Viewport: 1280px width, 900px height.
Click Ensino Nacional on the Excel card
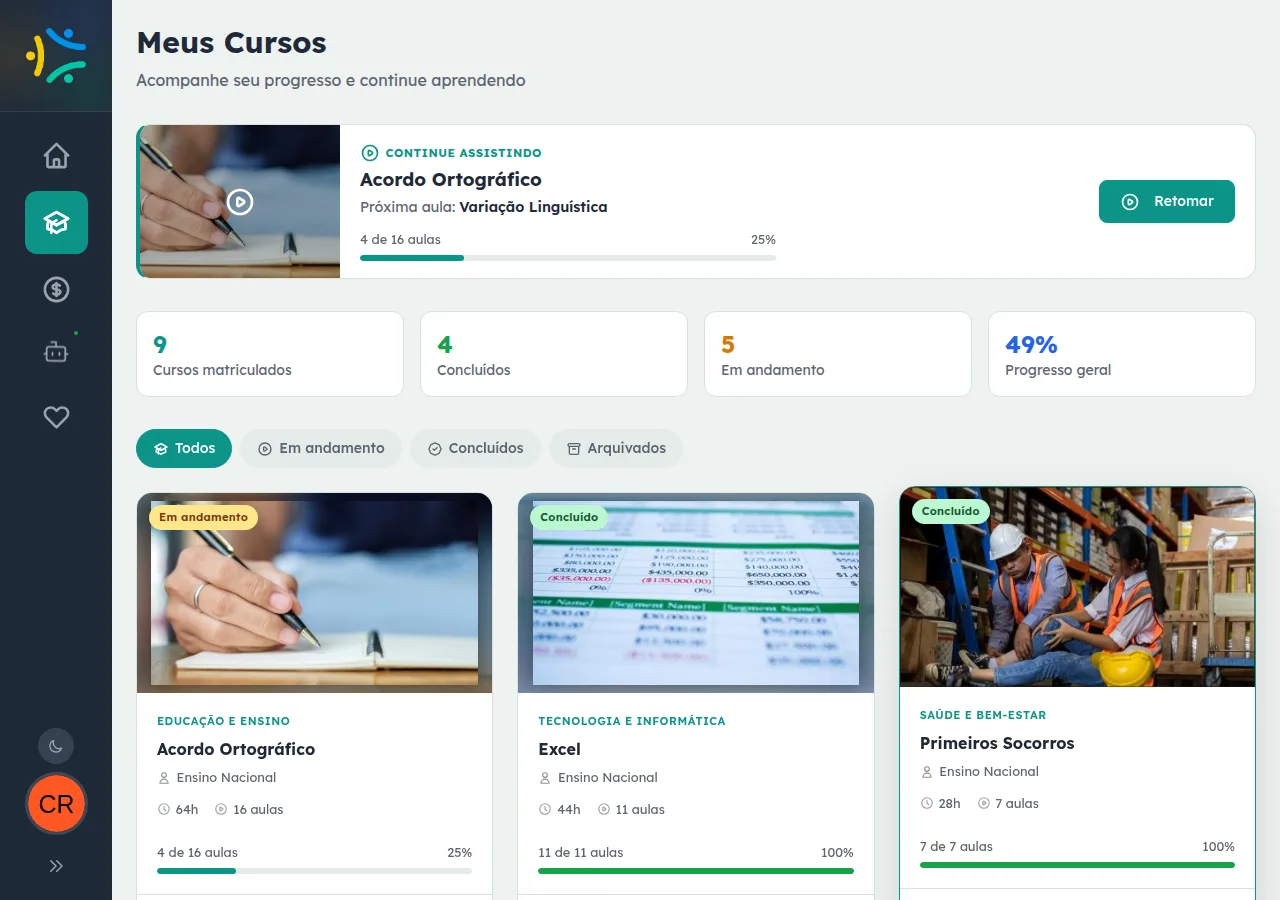coord(608,777)
